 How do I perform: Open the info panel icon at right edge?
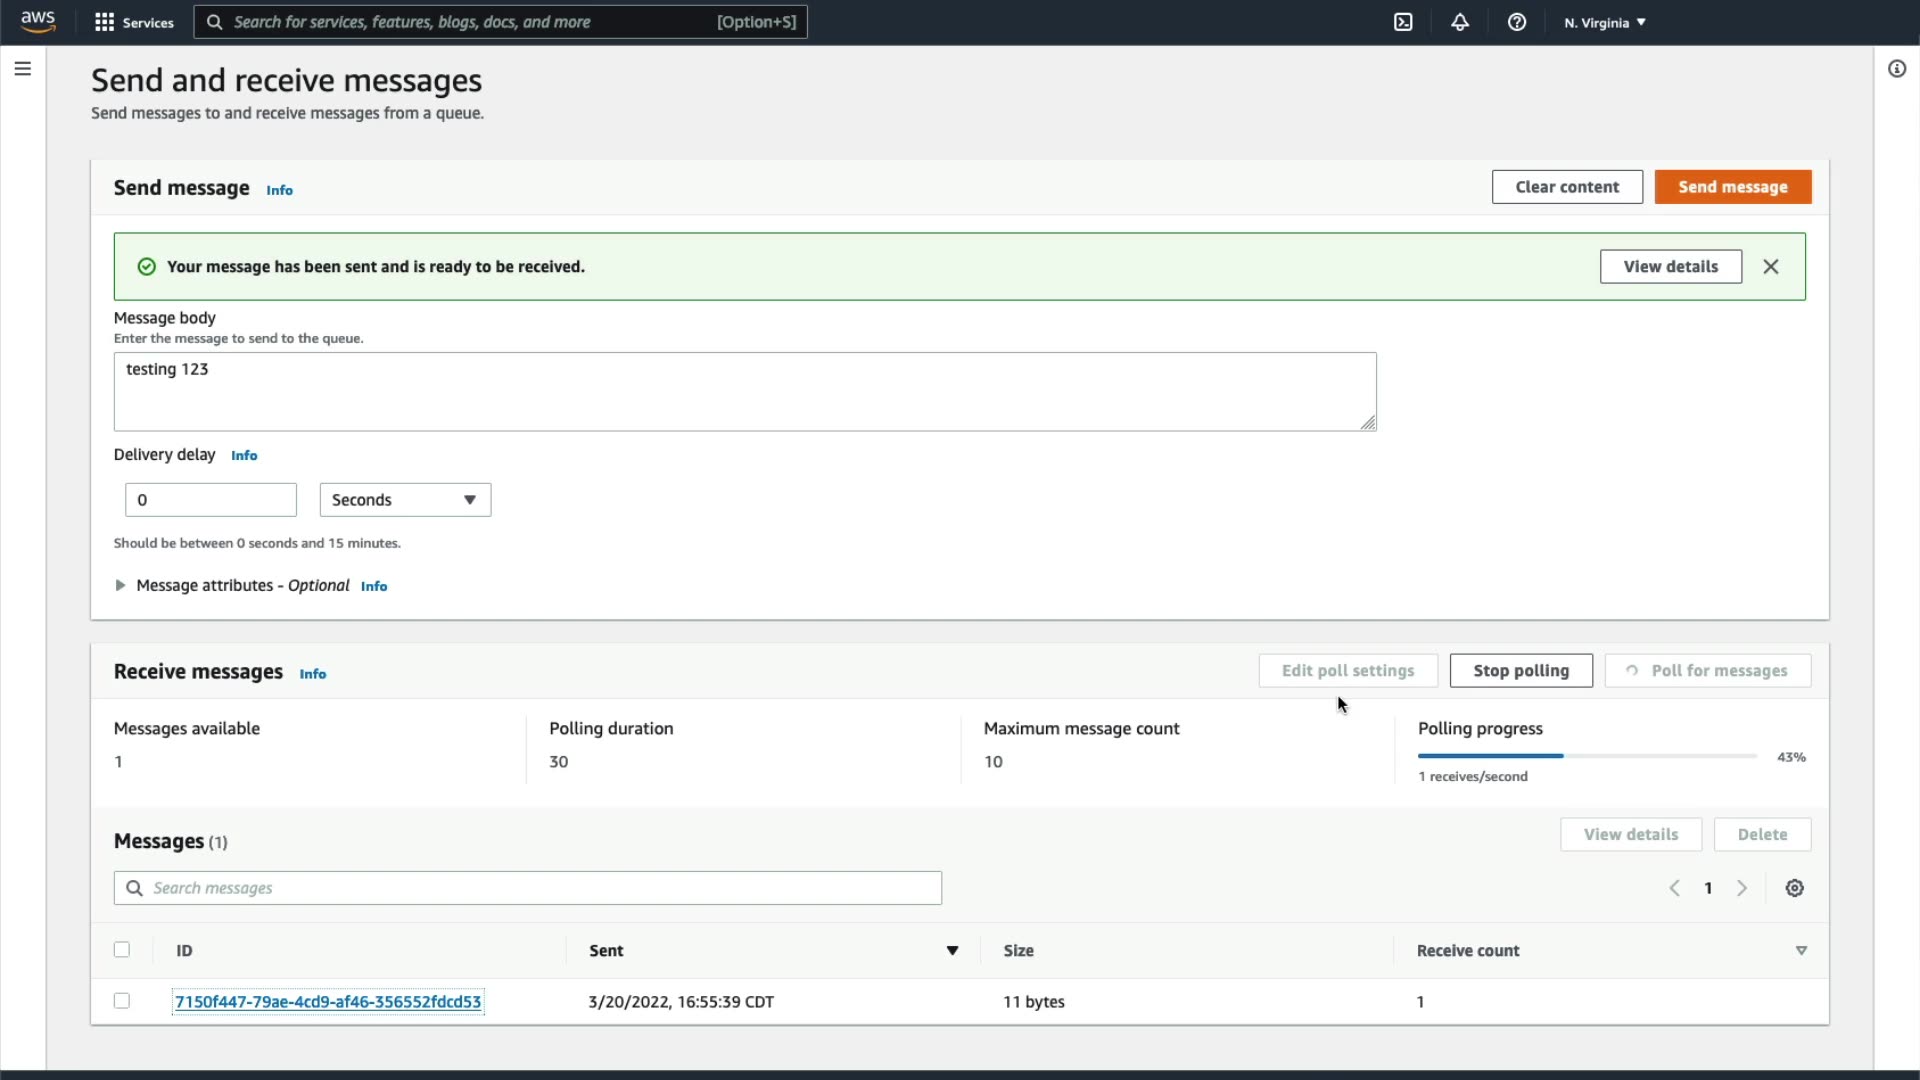[1897, 69]
